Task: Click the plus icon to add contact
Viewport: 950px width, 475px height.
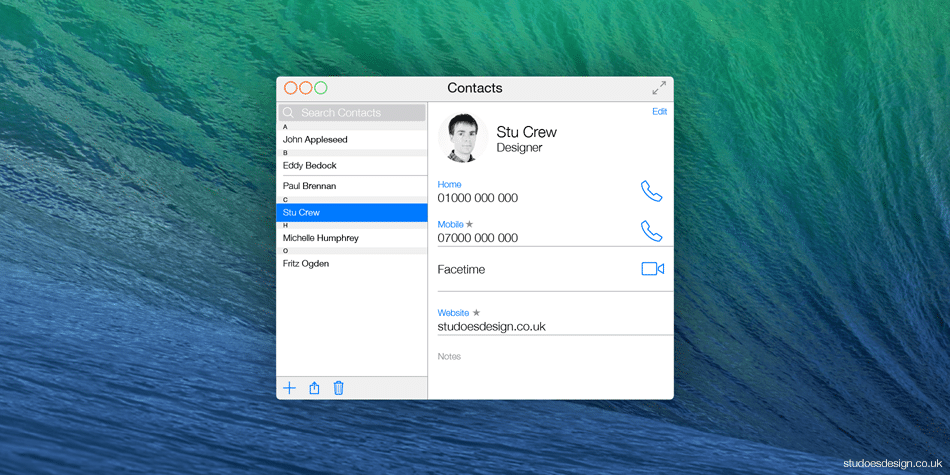Action: [x=289, y=388]
